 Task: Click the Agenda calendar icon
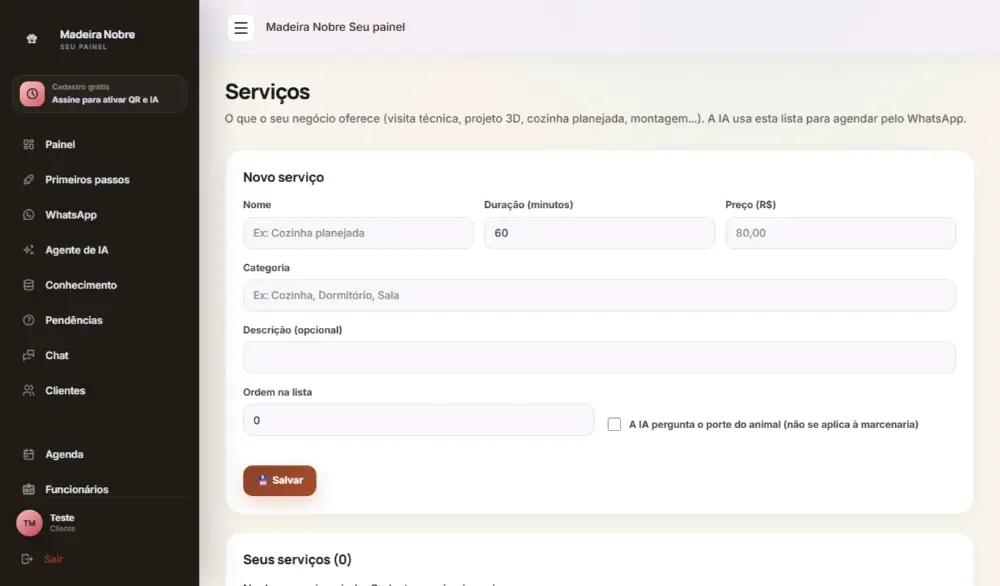coord(29,455)
